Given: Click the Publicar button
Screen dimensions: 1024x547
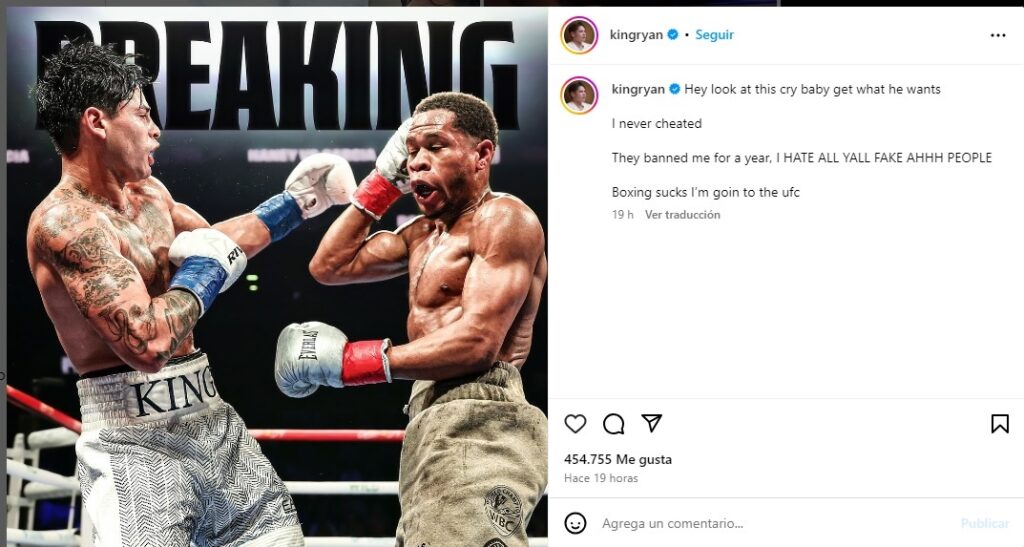Looking at the screenshot, I should coord(985,524).
